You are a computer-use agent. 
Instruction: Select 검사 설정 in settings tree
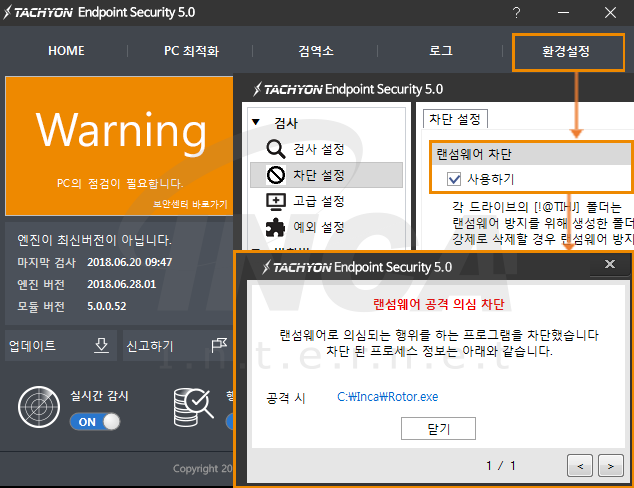pos(326,149)
